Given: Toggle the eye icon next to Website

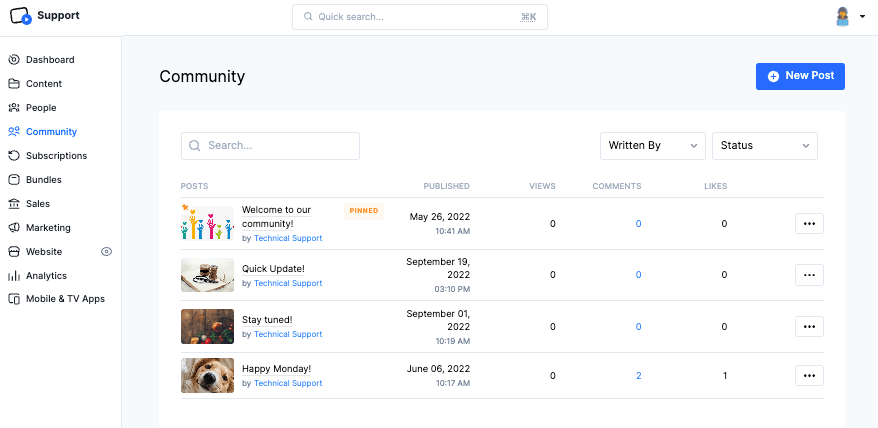Looking at the screenshot, I should click(x=106, y=252).
